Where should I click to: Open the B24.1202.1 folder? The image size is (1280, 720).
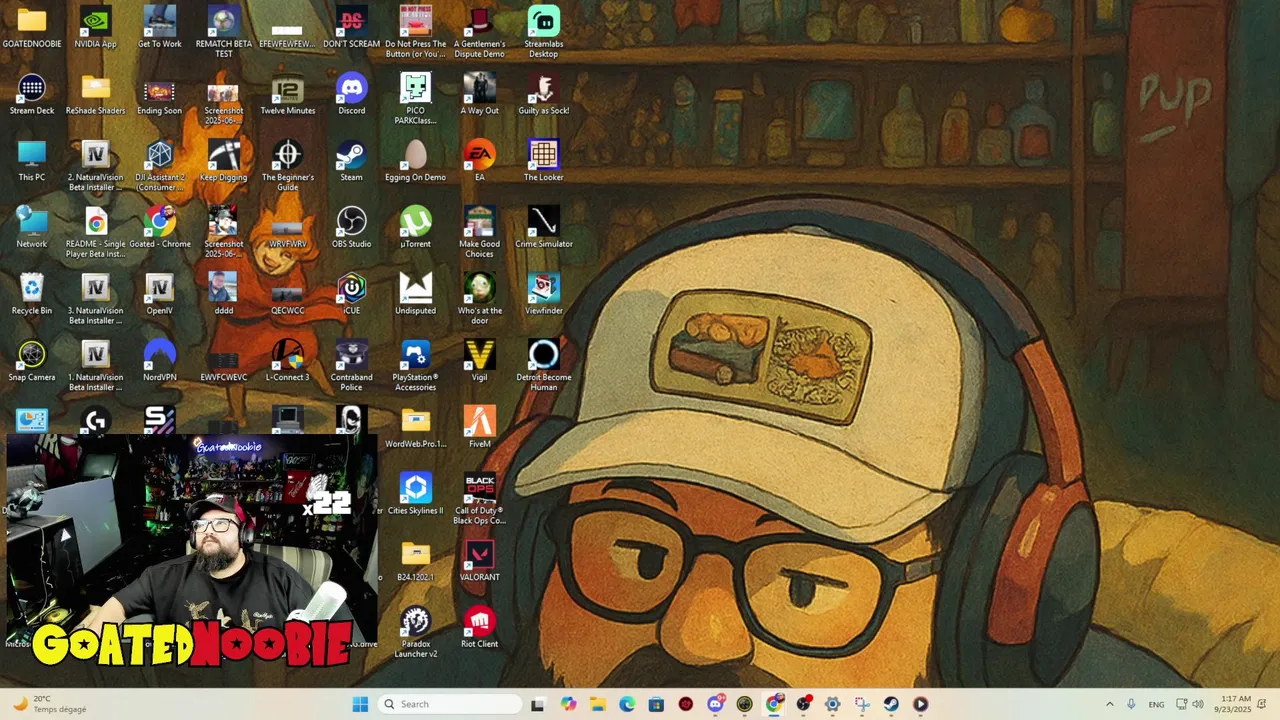[x=415, y=561]
